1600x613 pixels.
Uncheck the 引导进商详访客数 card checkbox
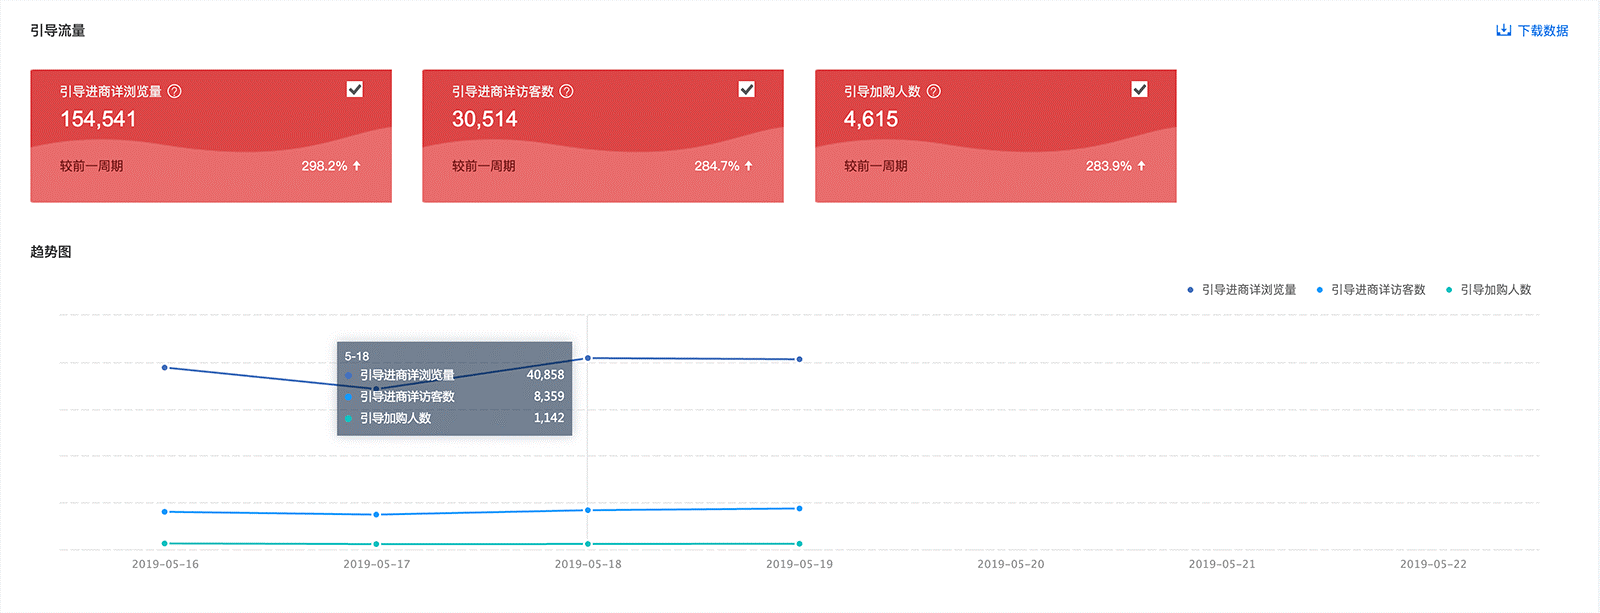click(747, 89)
